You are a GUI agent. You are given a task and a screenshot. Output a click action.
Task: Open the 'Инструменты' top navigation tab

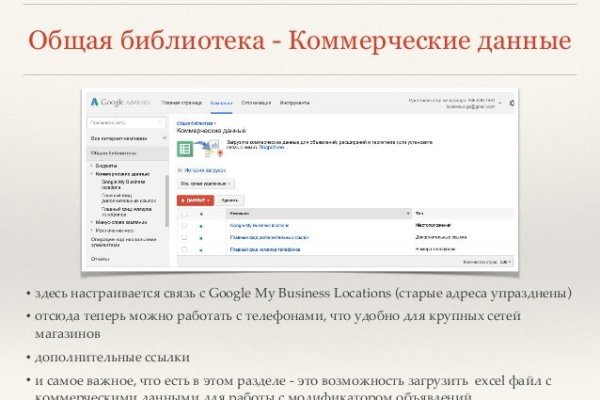(x=297, y=103)
